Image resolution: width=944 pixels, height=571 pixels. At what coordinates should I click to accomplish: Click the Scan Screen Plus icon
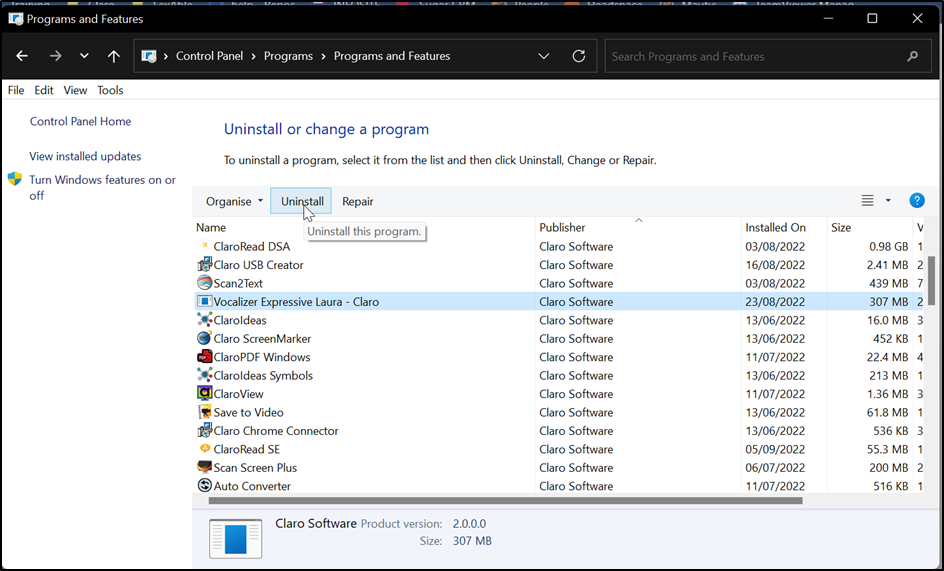(x=205, y=467)
